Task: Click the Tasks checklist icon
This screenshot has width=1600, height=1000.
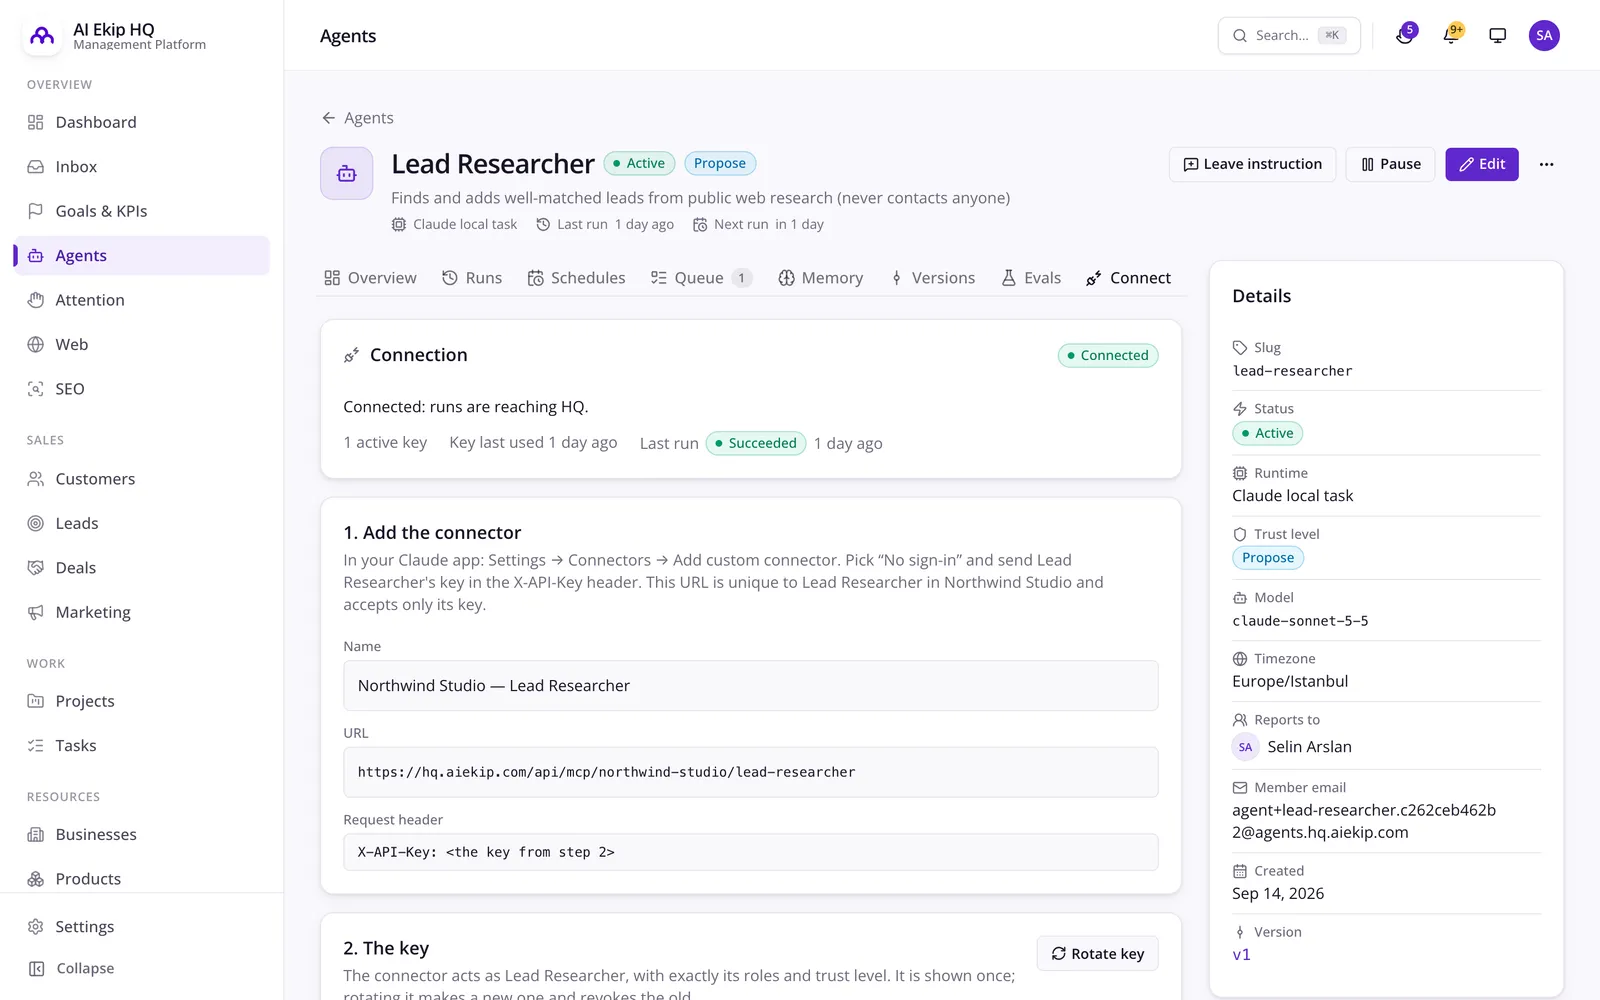Action: (x=36, y=746)
